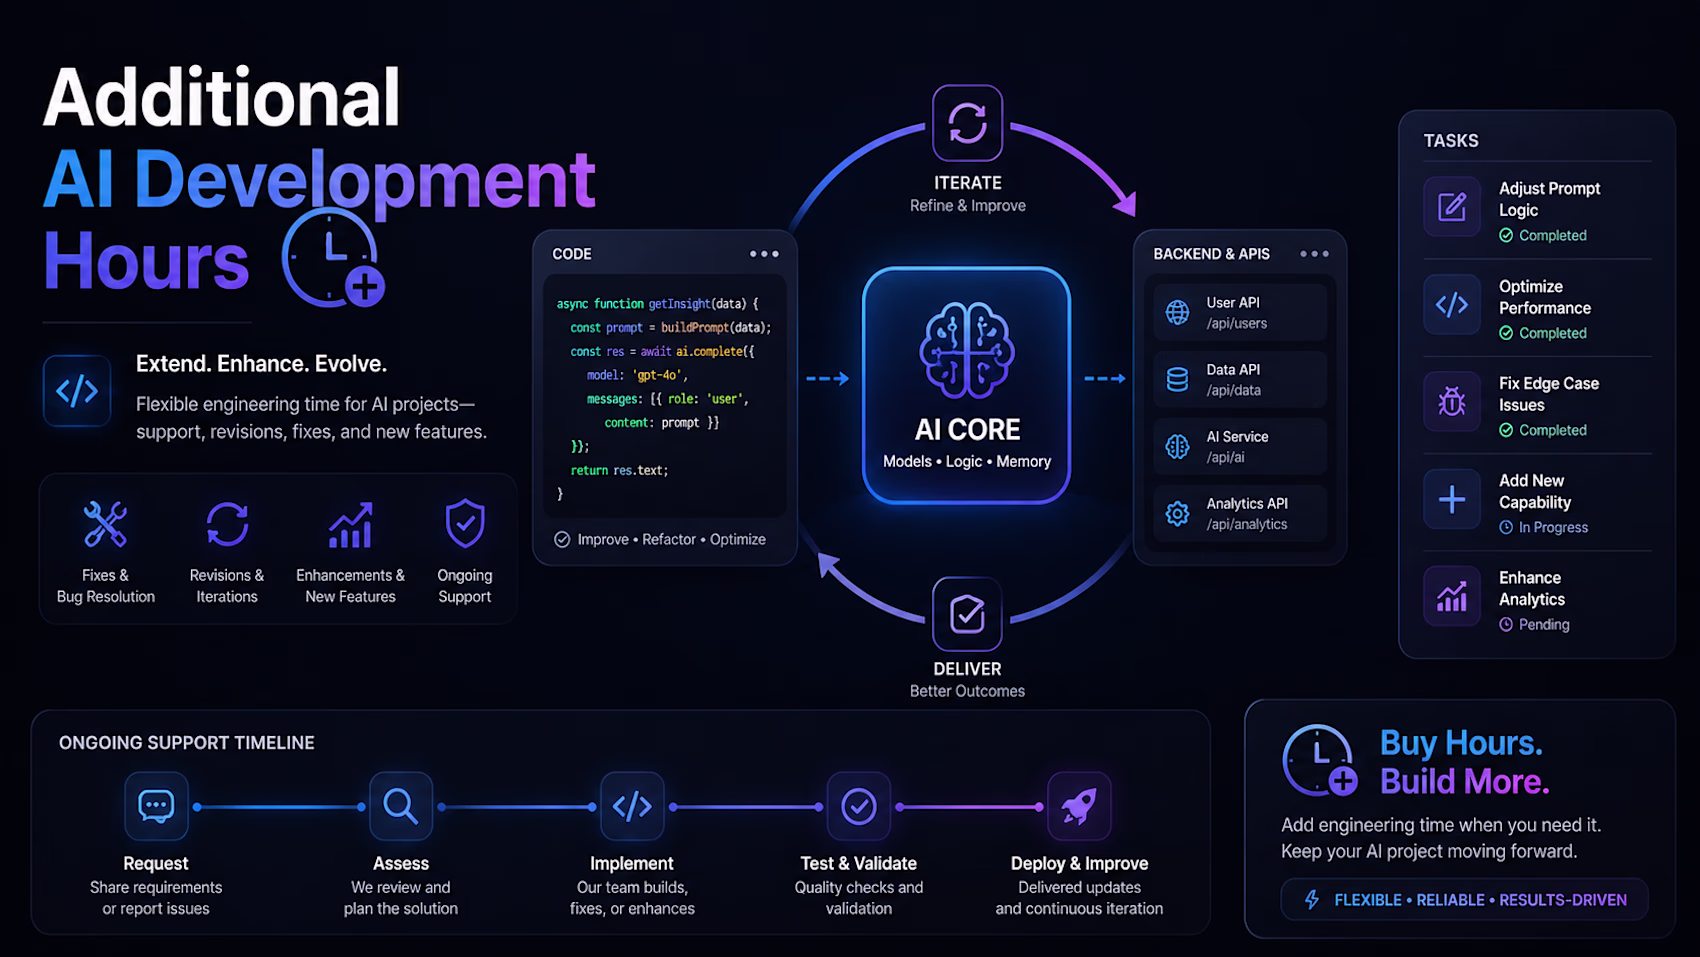Click the globe icon beside User API
The height and width of the screenshot is (957, 1700).
1178,313
